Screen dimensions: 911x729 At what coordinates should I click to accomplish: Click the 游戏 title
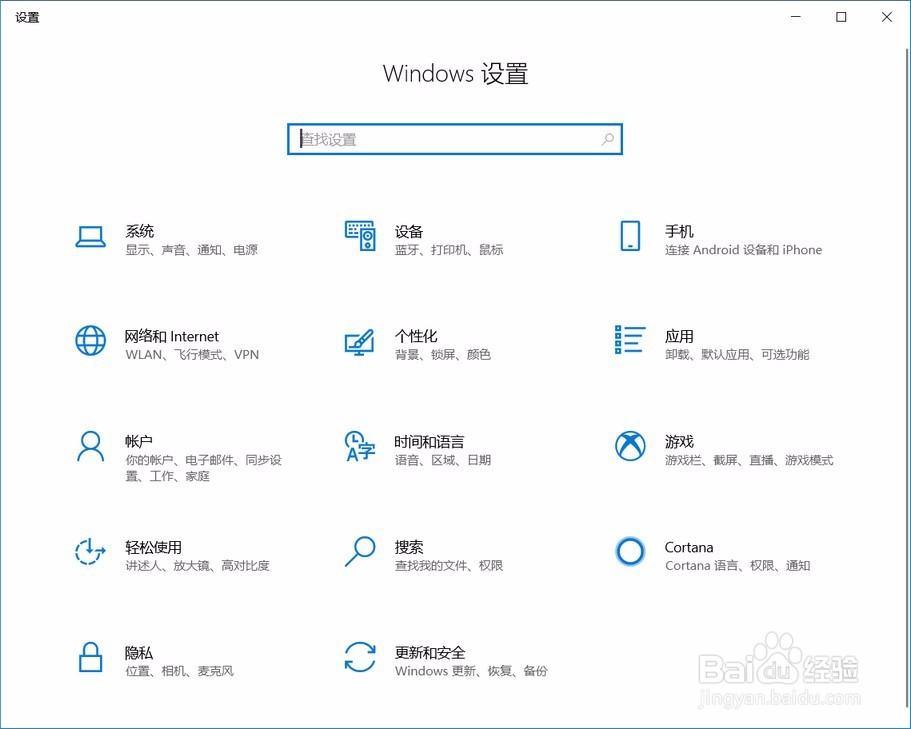click(679, 442)
